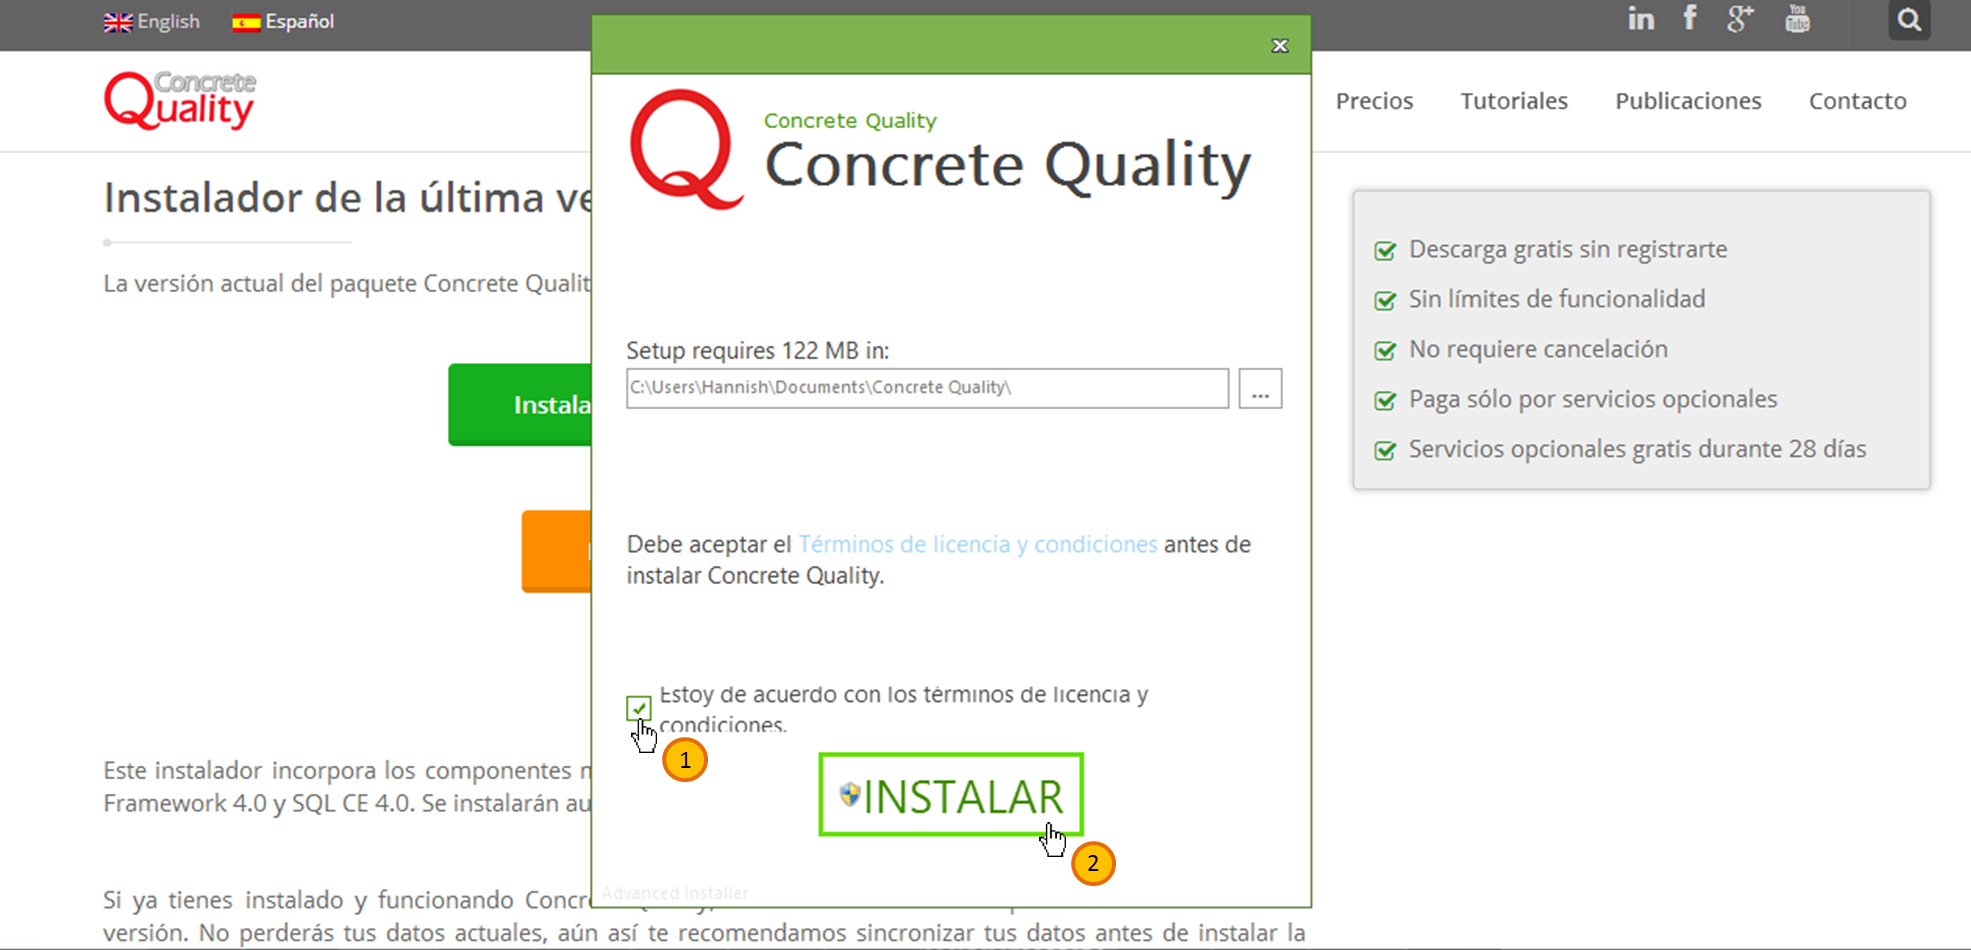This screenshot has width=1971, height=950.
Task: Click the Spanish flag icon
Action: tap(246, 23)
